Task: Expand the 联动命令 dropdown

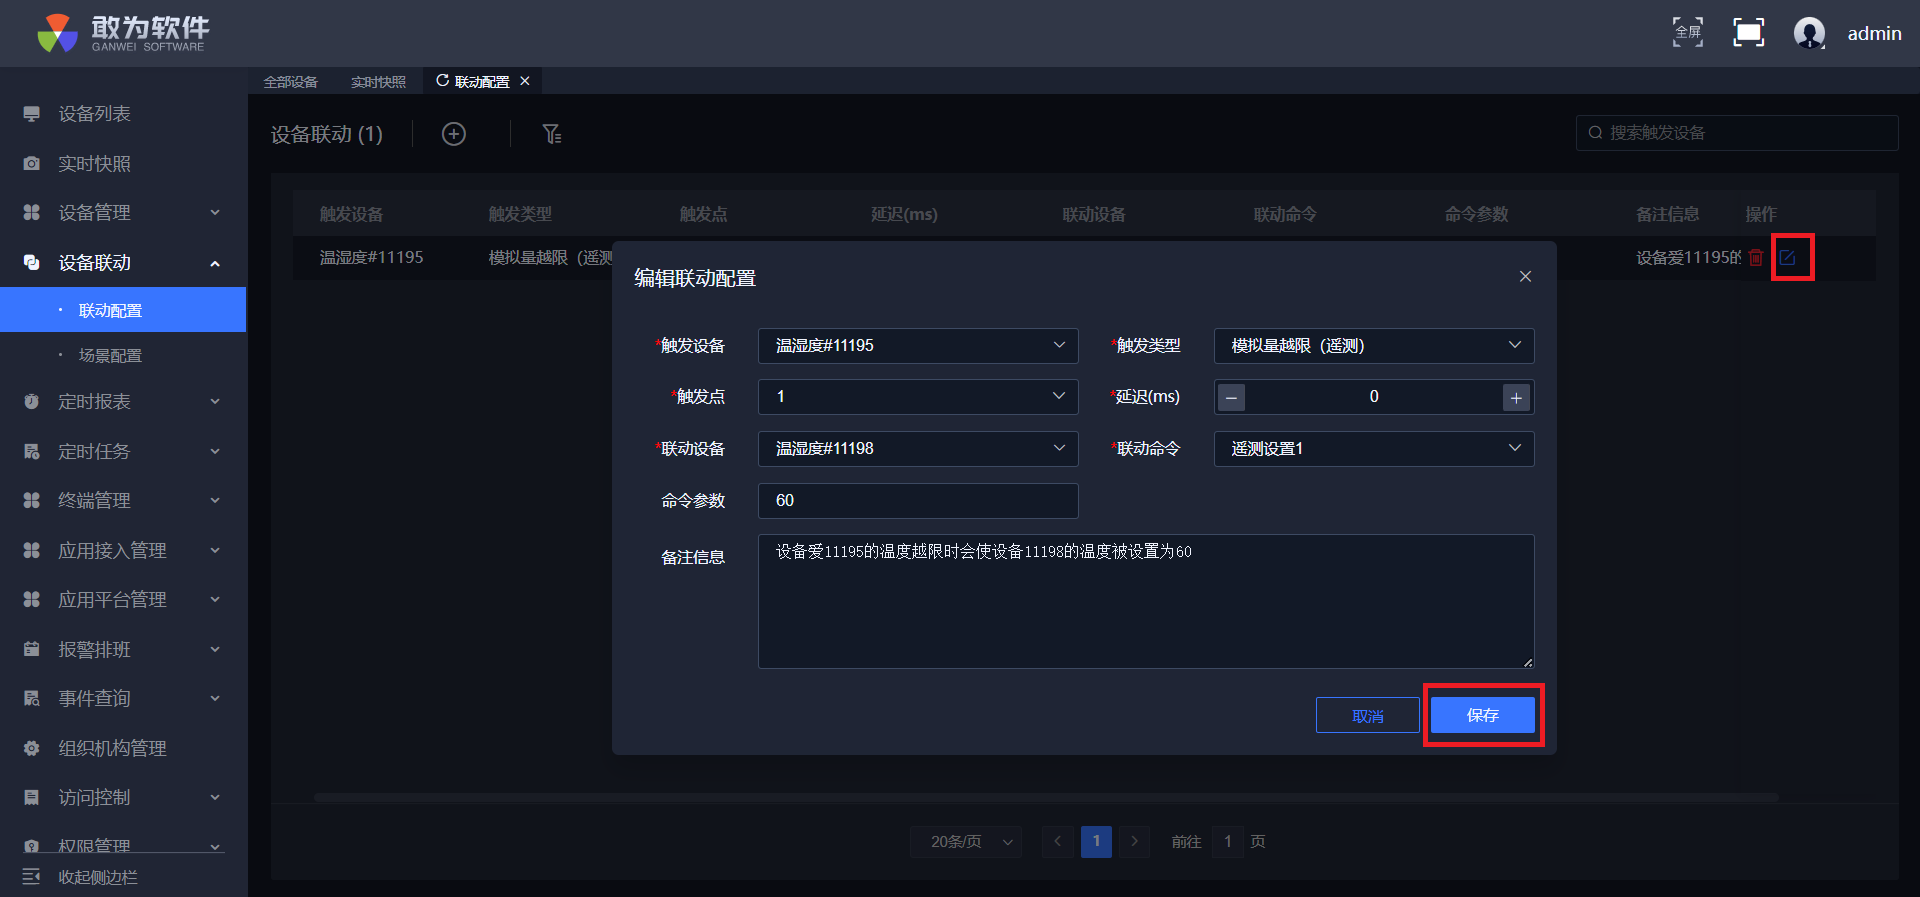Action: (1373, 449)
